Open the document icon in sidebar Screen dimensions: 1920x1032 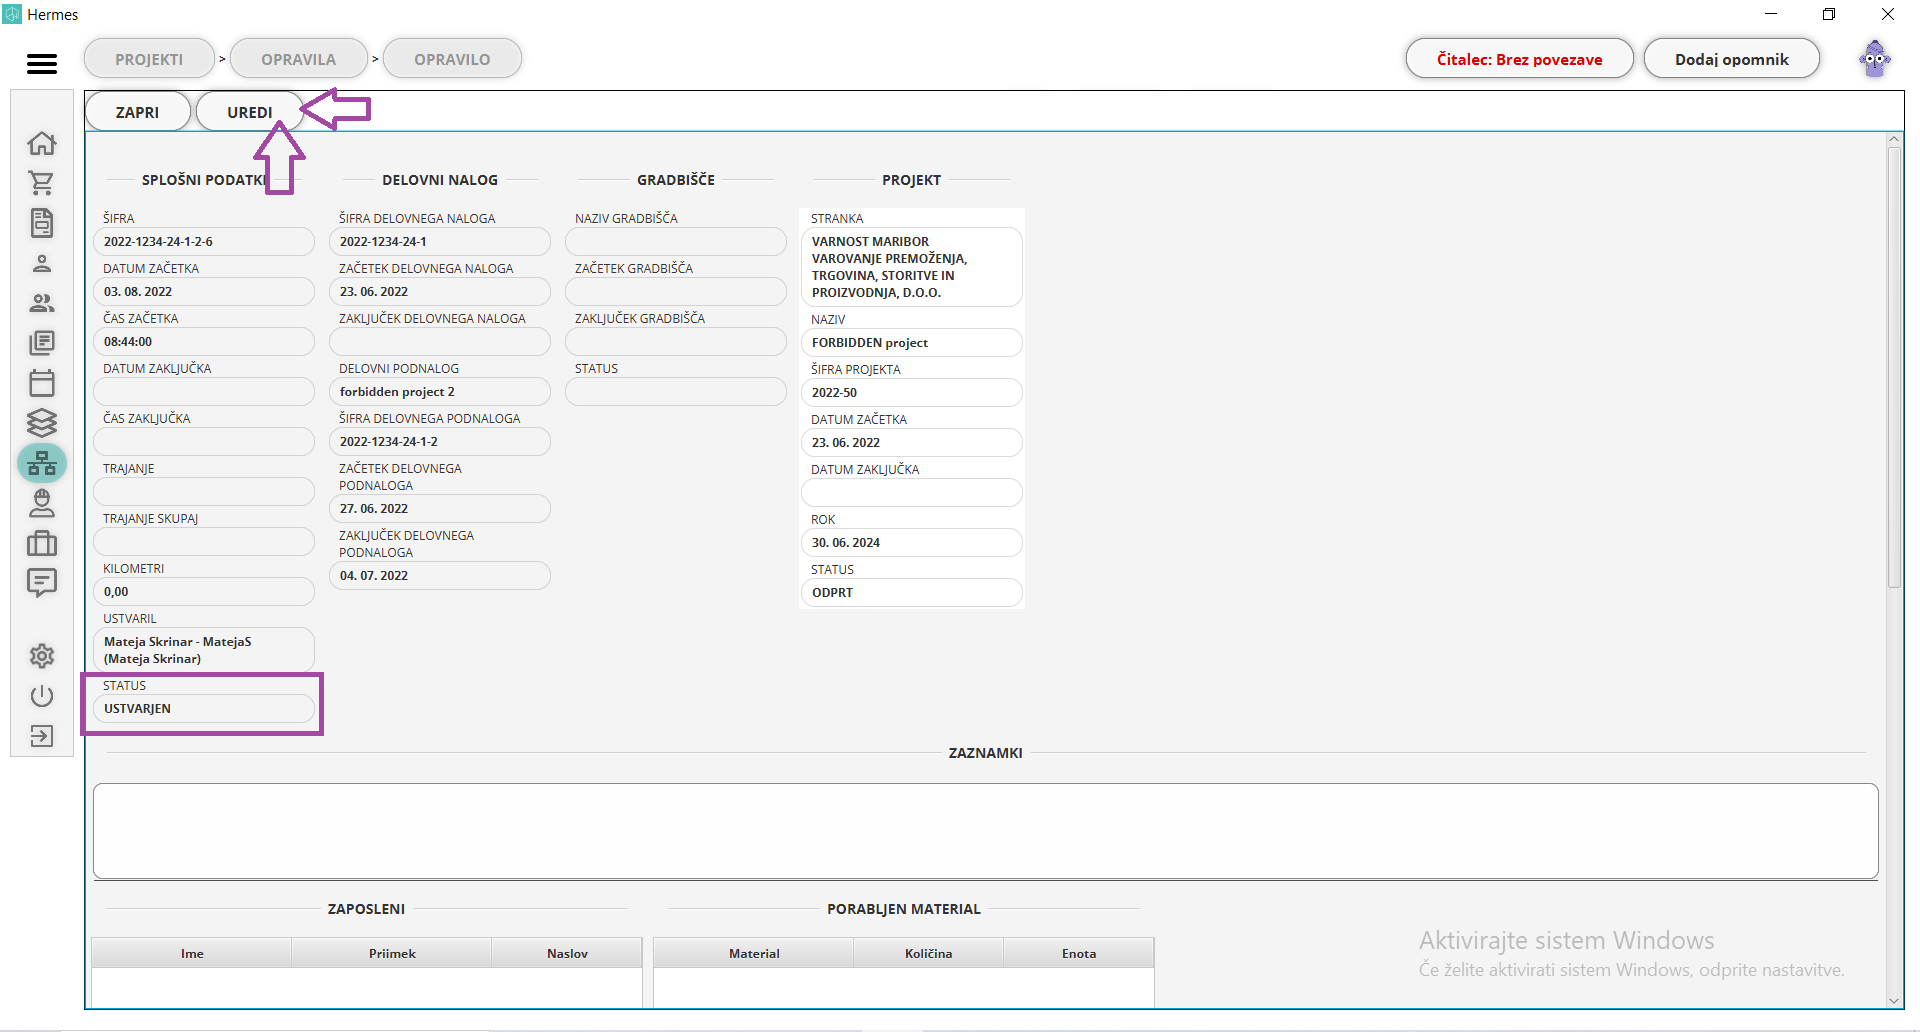[42, 223]
